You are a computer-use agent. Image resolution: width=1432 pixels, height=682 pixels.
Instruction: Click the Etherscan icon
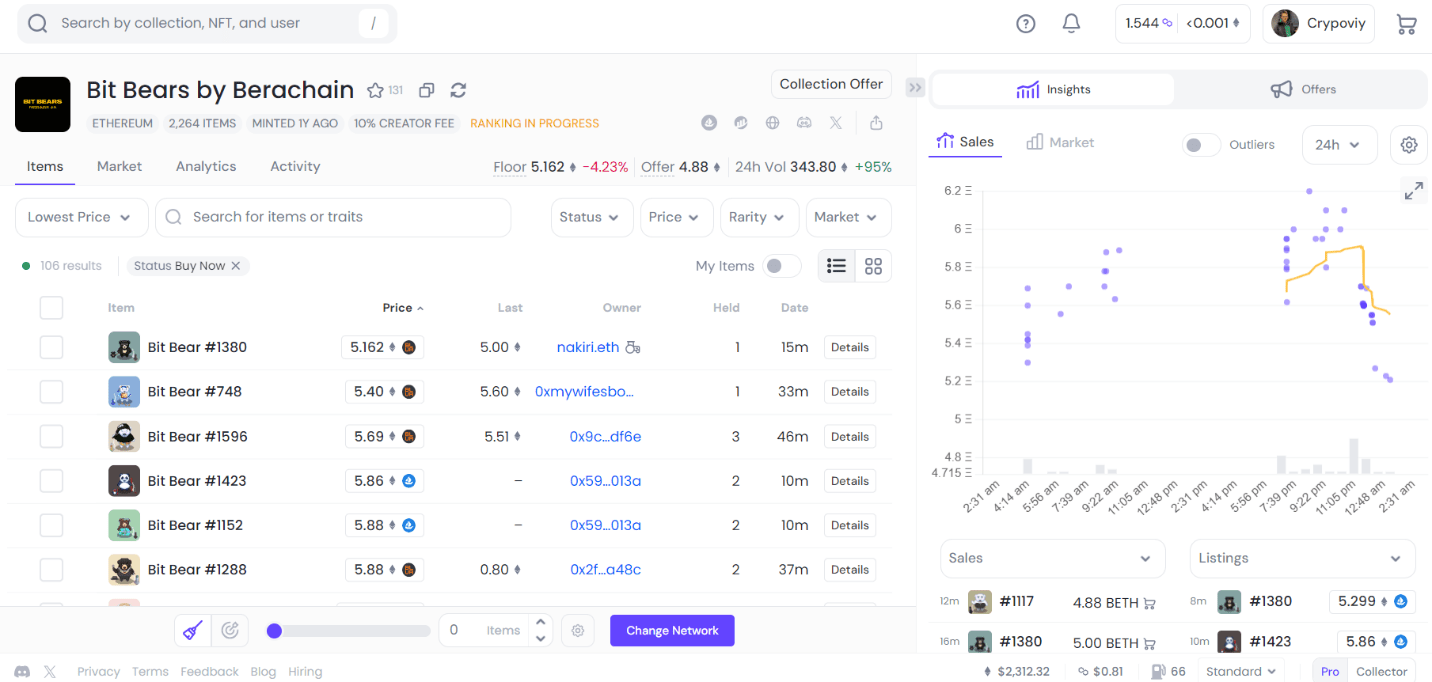pyautogui.click(x=741, y=122)
